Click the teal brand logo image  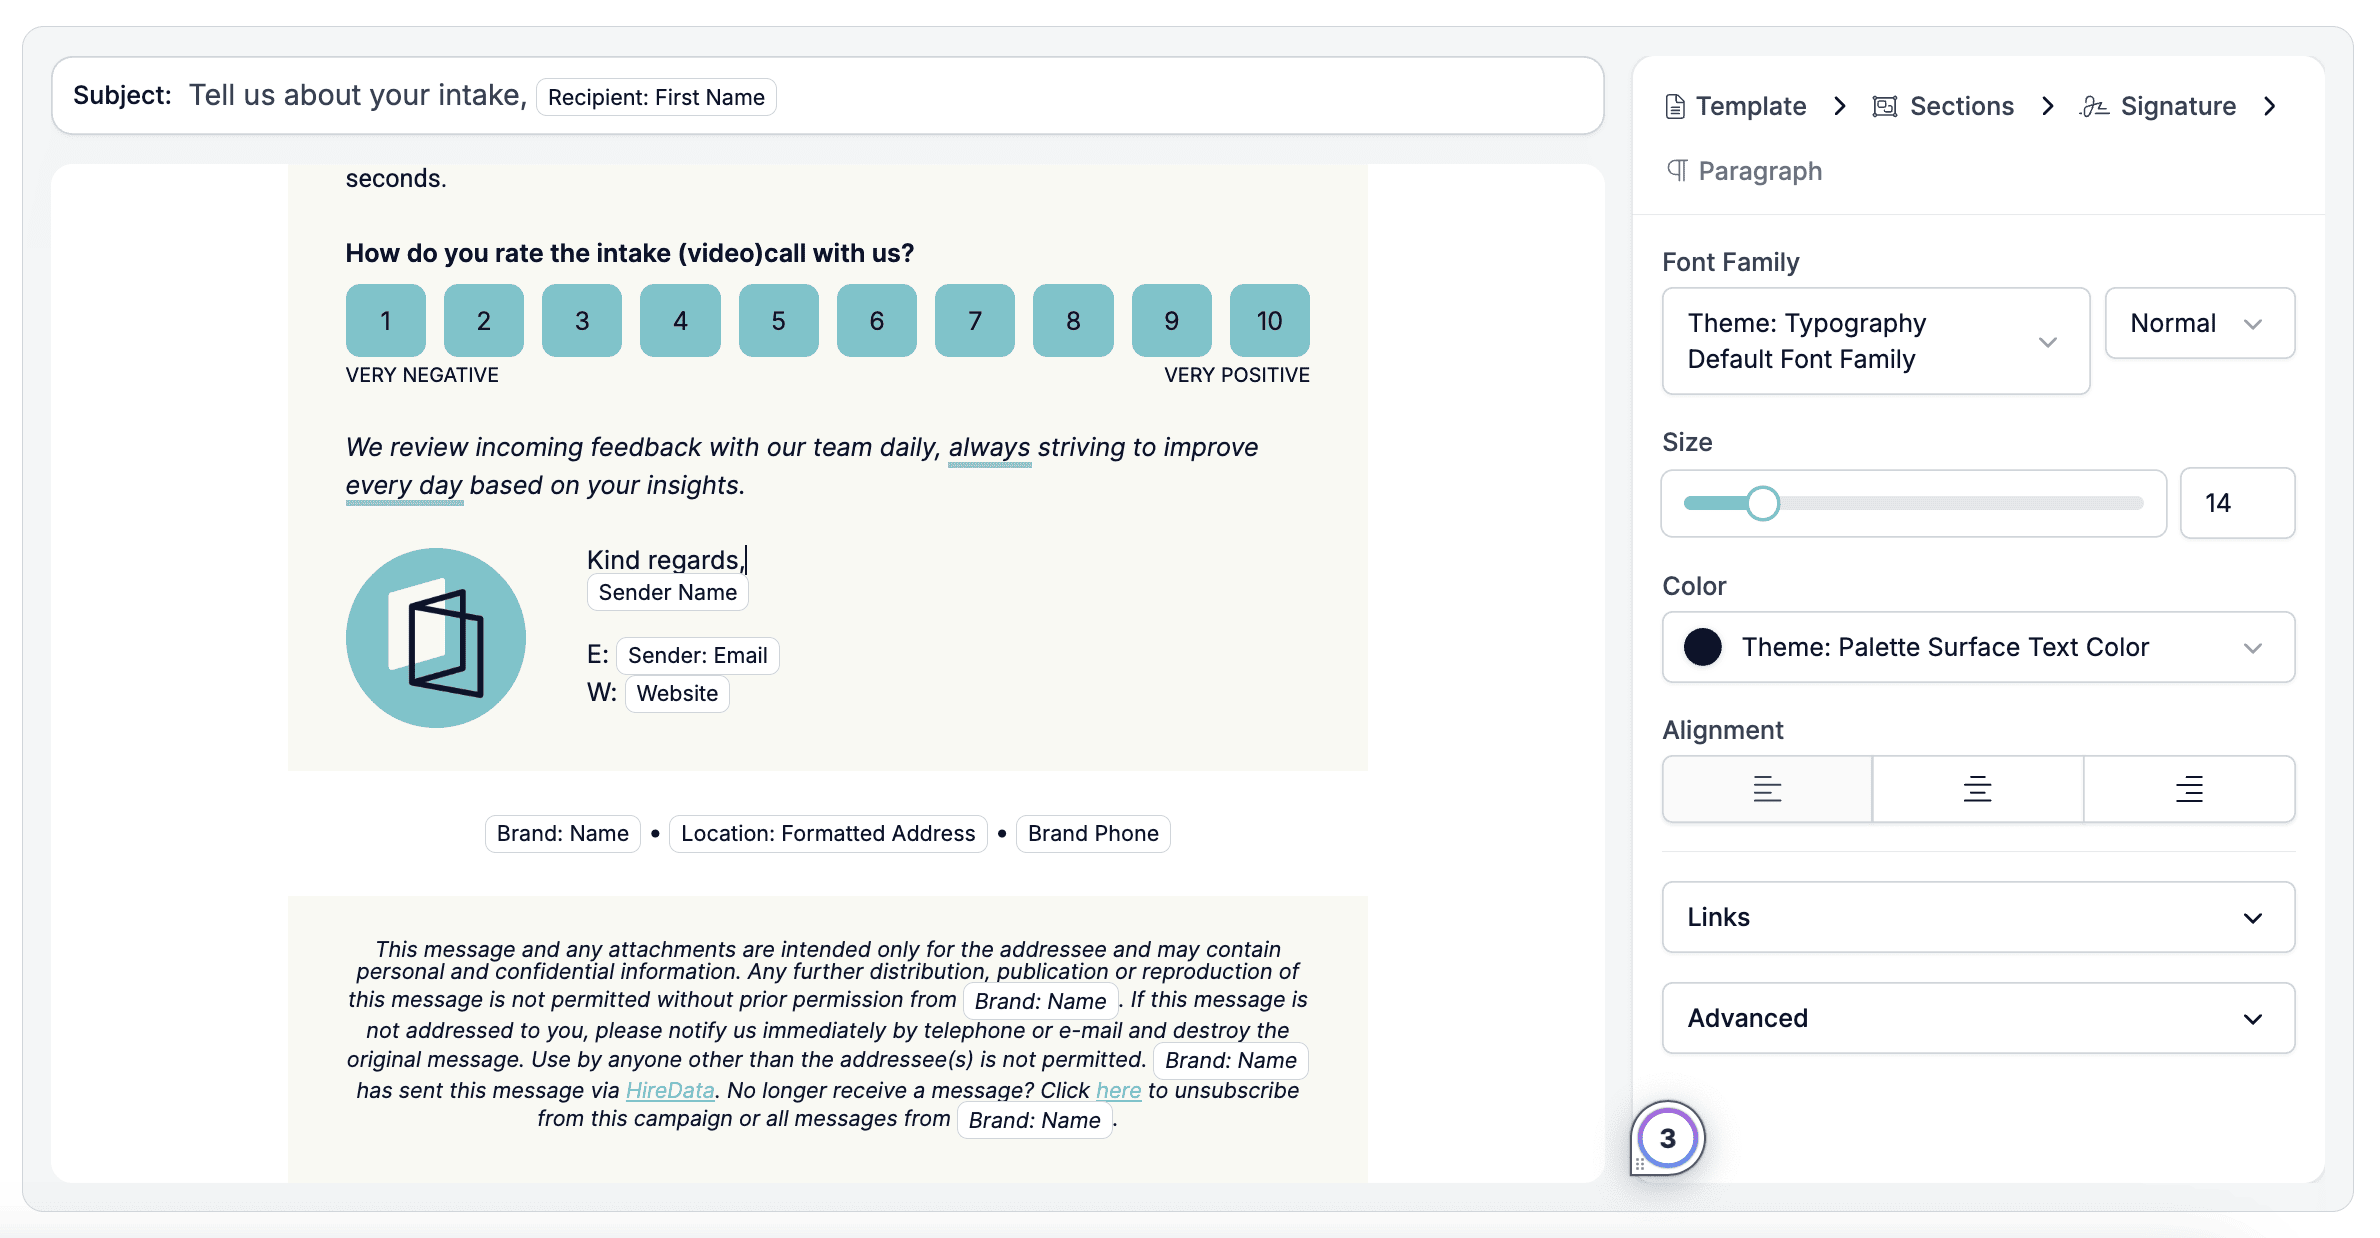(436, 638)
